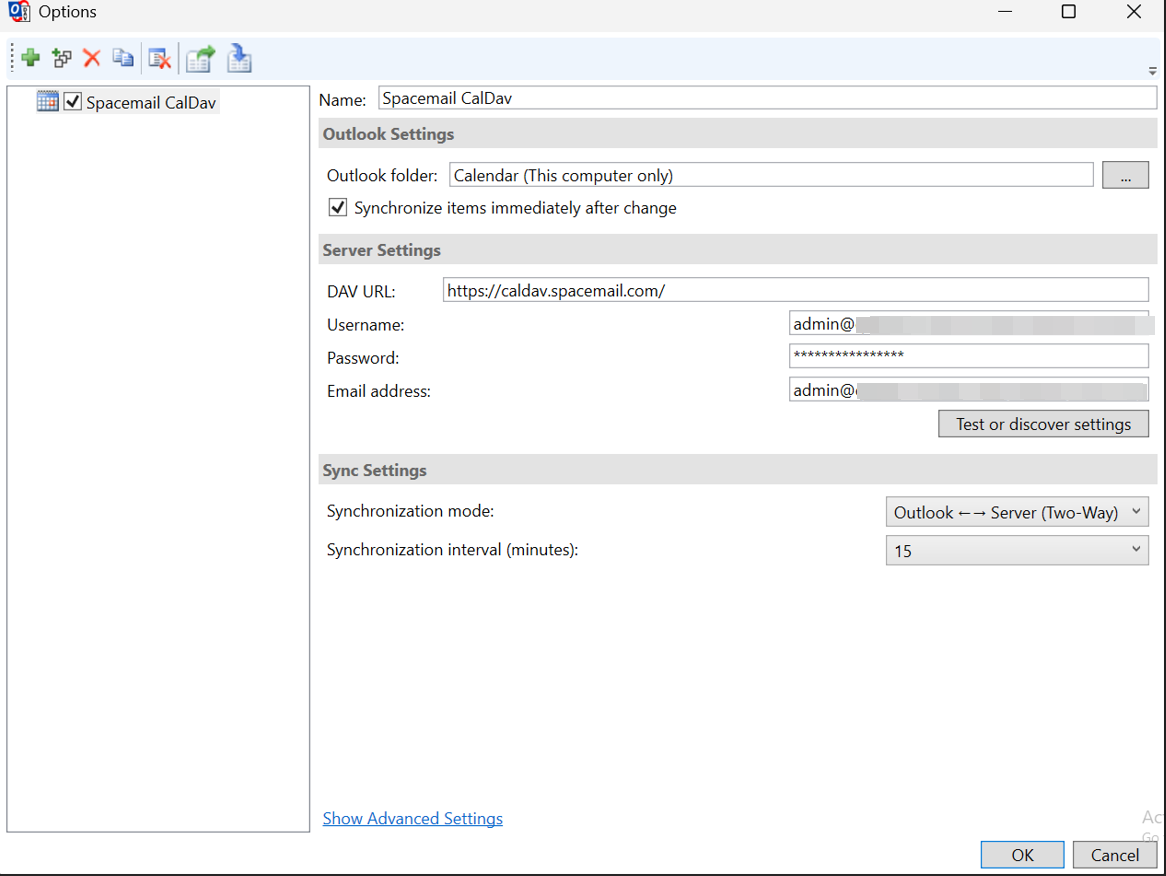Dismiss the dialog with Cancel
The width and height of the screenshot is (1166, 876).
coord(1114,854)
